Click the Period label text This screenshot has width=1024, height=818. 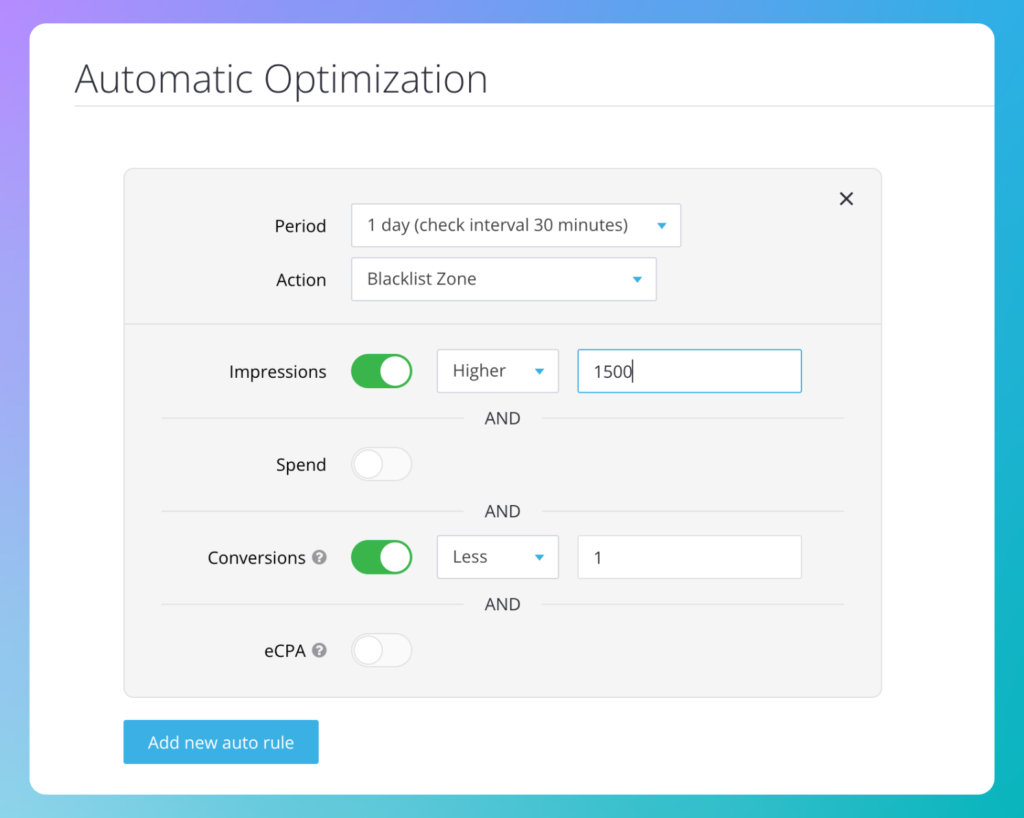(x=300, y=226)
